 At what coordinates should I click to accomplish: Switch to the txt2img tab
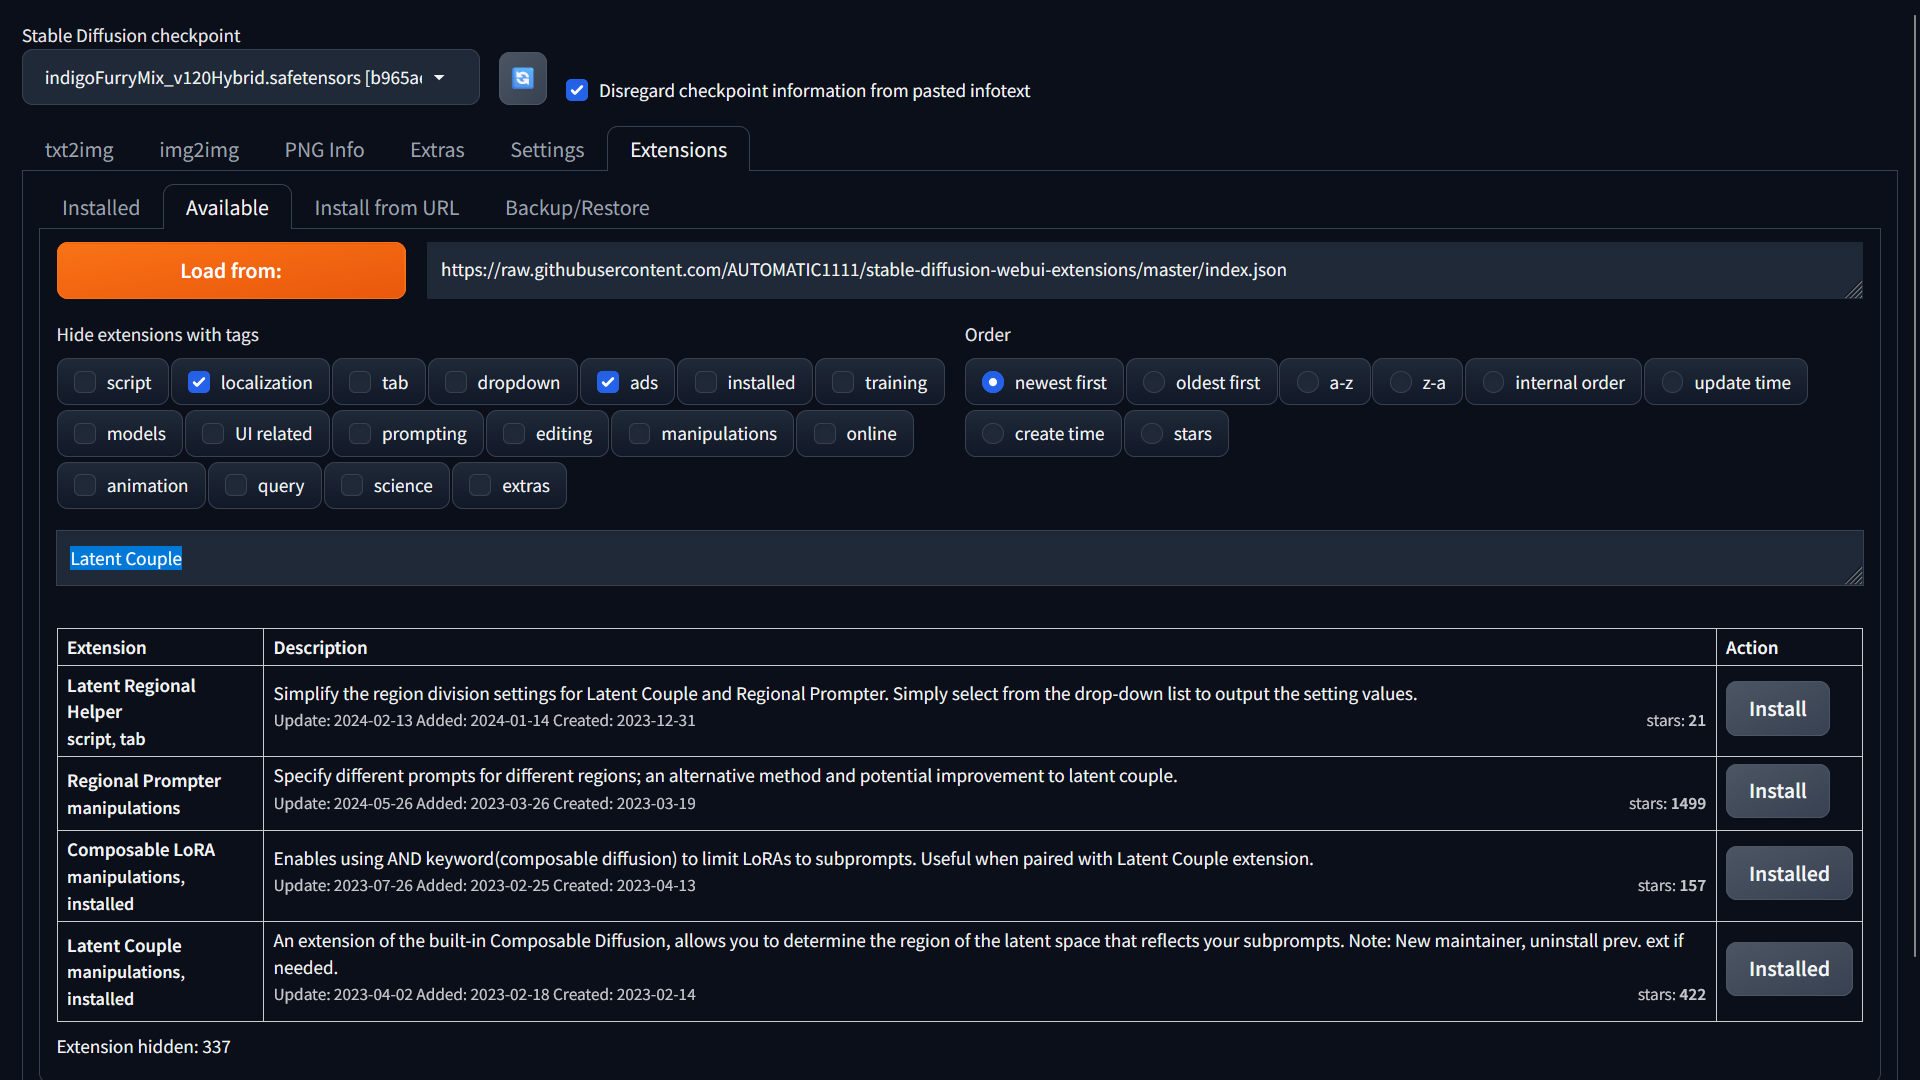pyautogui.click(x=79, y=150)
